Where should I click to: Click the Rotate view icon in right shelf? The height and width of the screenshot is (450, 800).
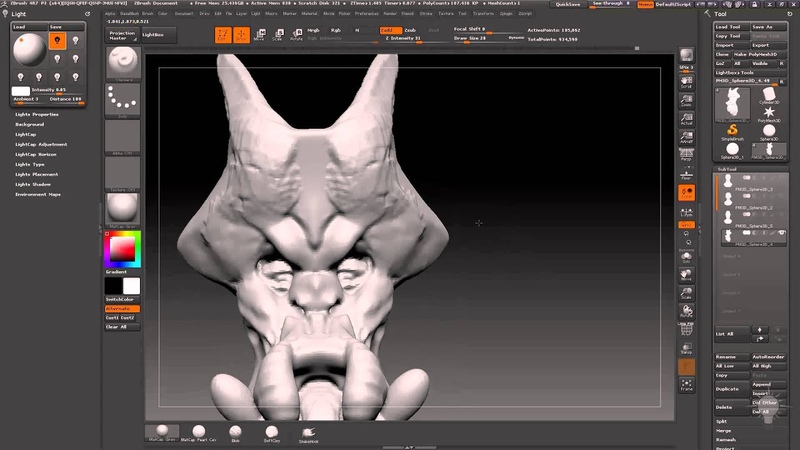(686, 312)
